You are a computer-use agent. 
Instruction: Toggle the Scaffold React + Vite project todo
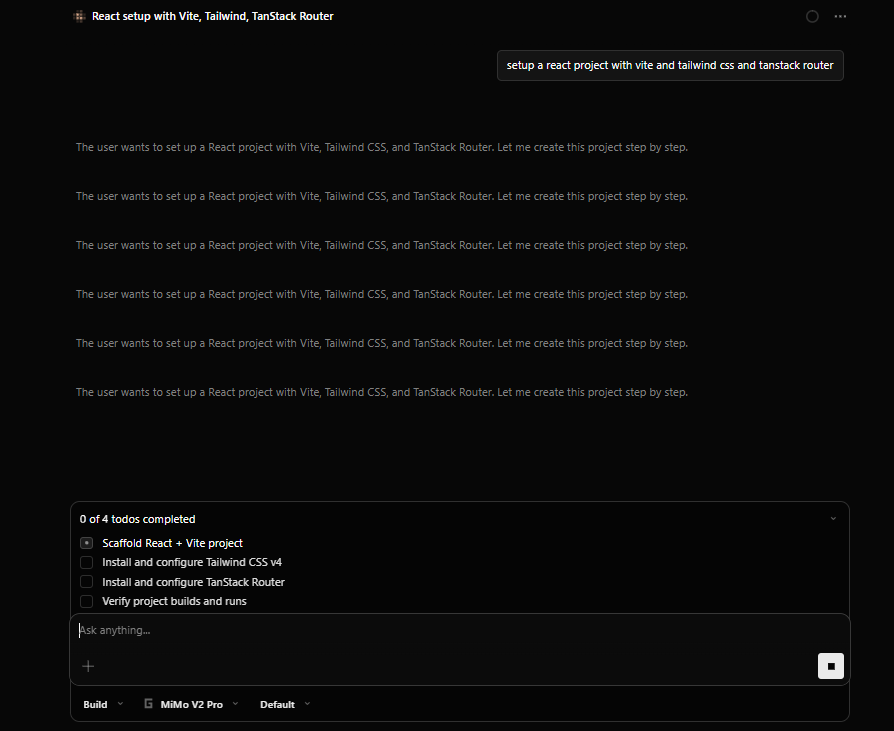(x=87, y=543)
